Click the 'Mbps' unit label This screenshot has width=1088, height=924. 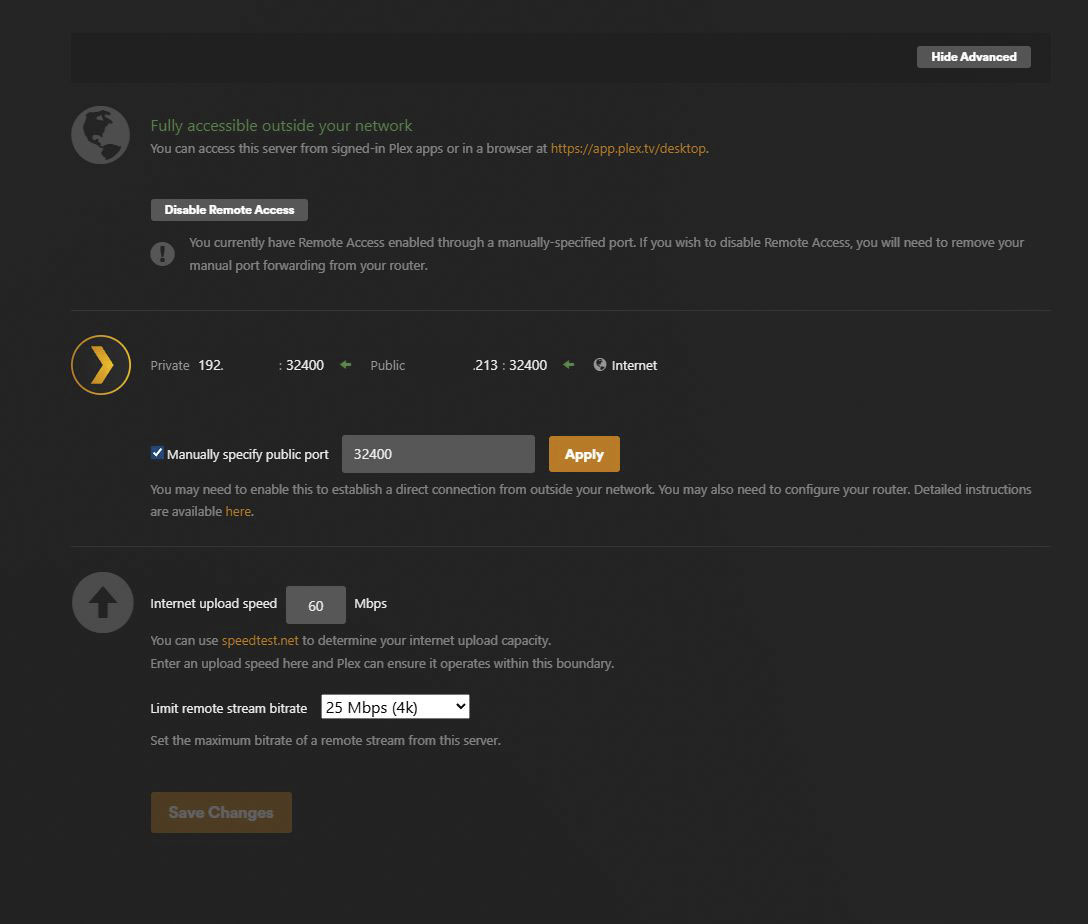[x=371, y=604]
